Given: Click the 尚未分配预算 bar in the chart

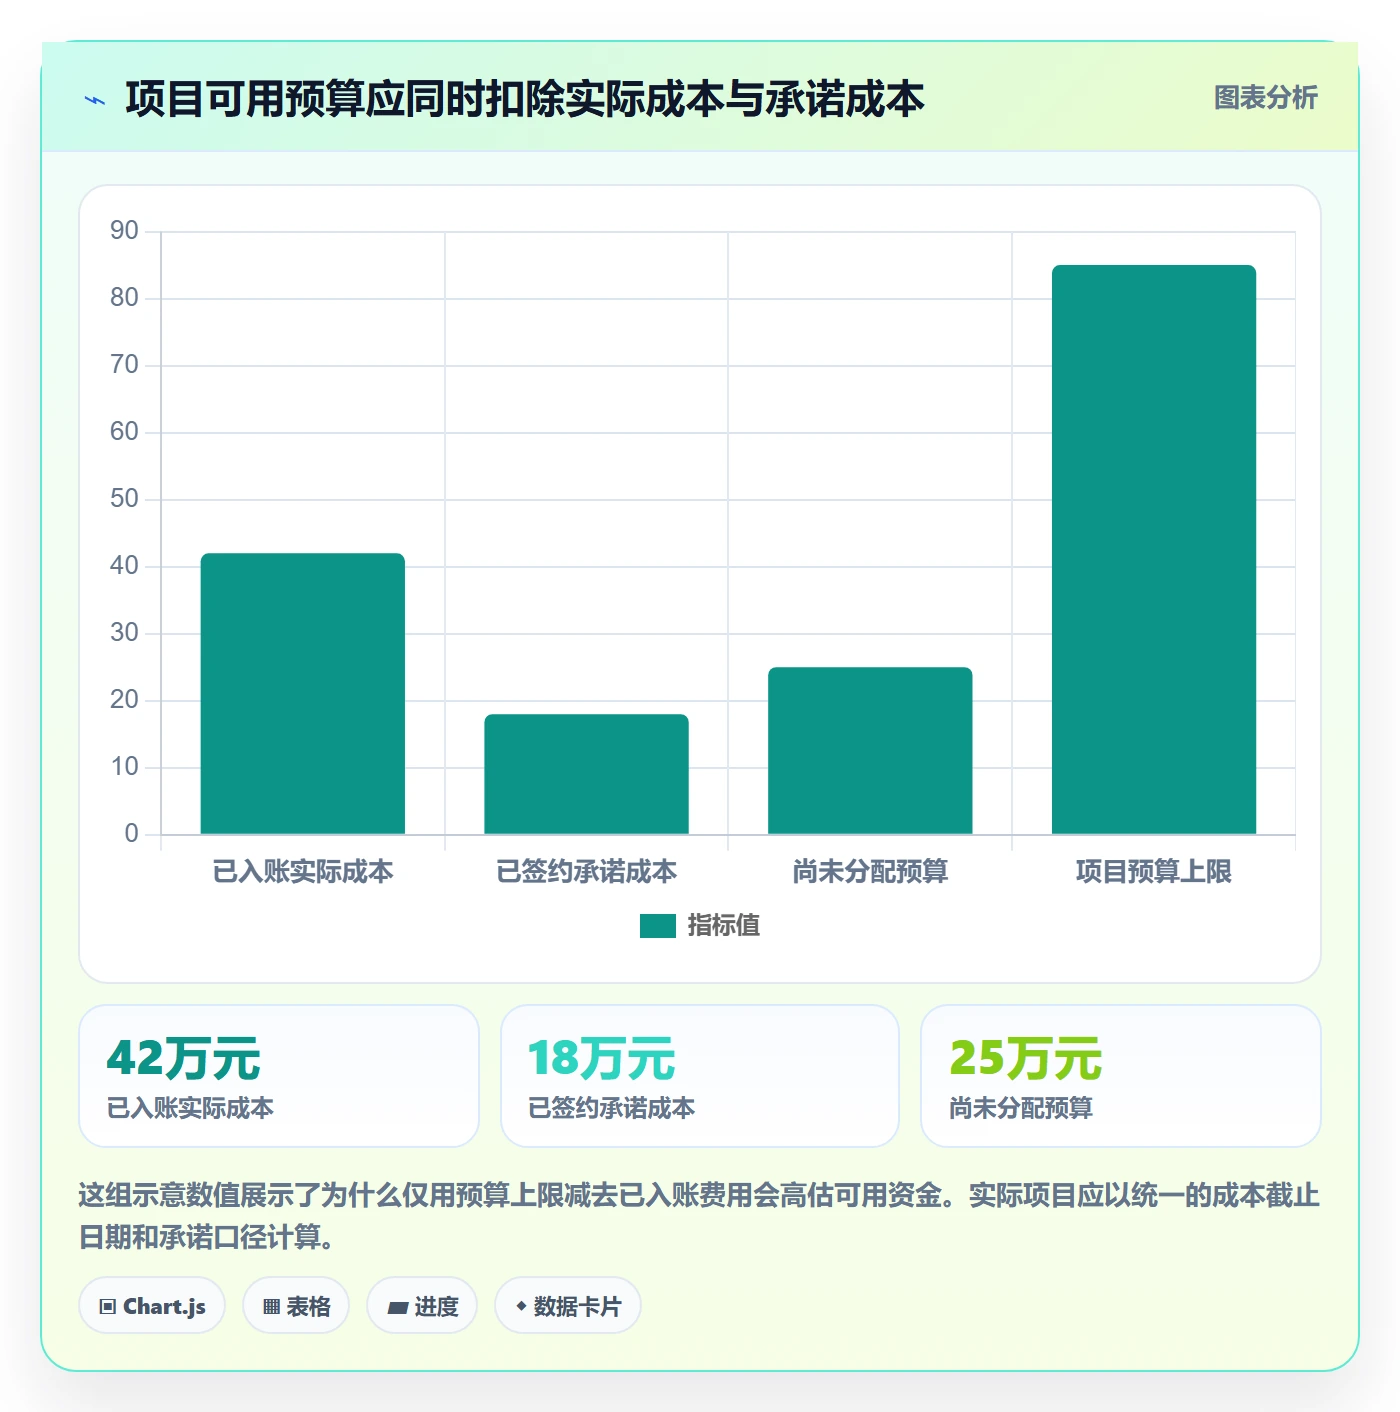Looking at the screenshot, I should [870, 750].
